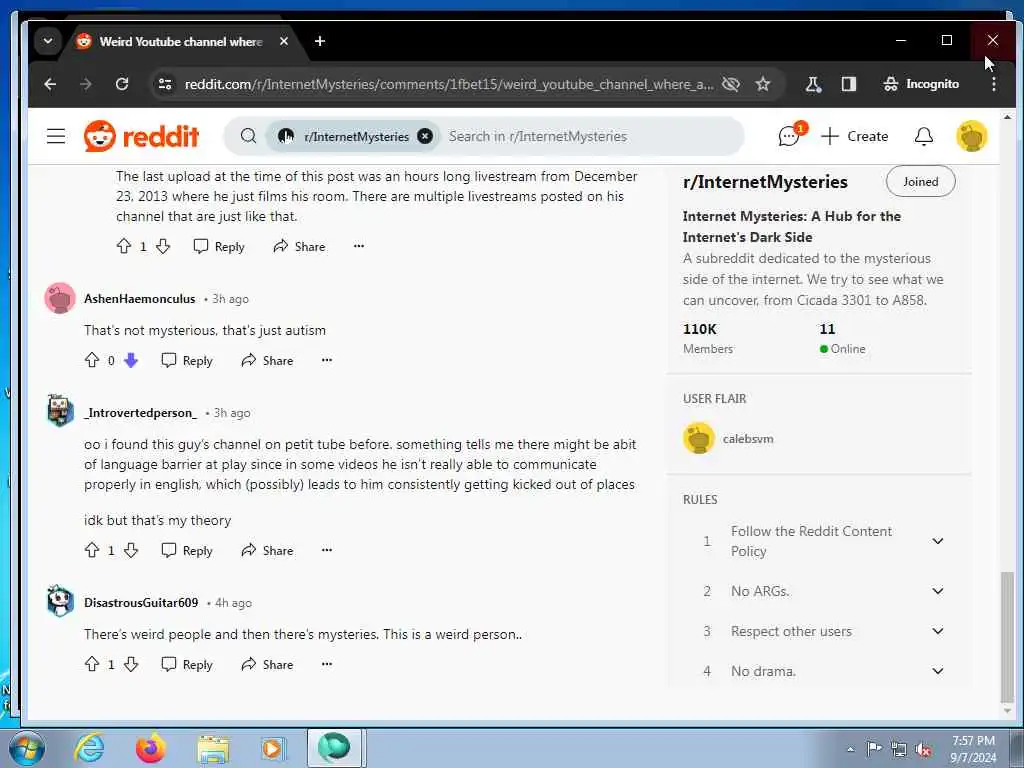Viewport: 1024px width, 768px height.
Task: Open AshenHaemonculus user profile link
Action: (x=139, y=298)
